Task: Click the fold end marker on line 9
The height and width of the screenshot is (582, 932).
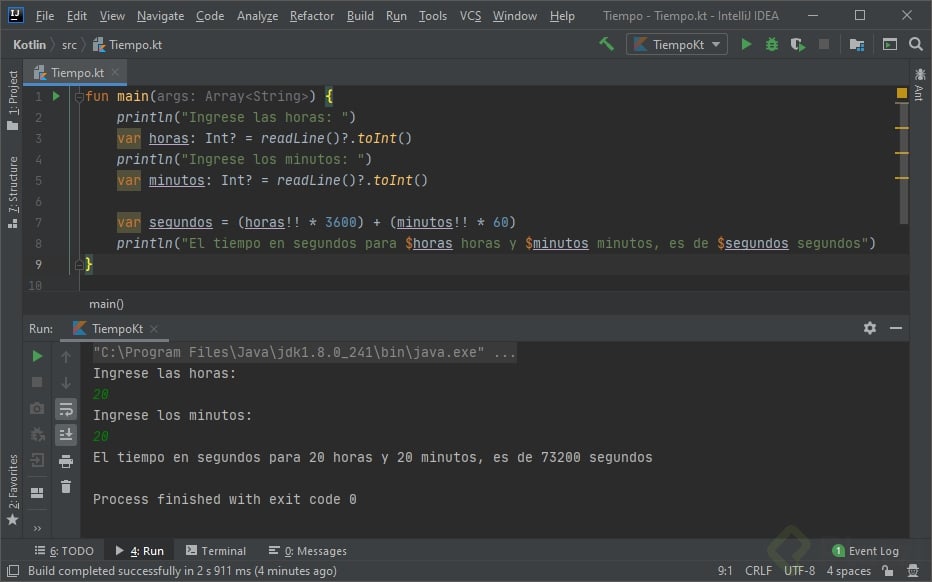Action: point(79,265)
